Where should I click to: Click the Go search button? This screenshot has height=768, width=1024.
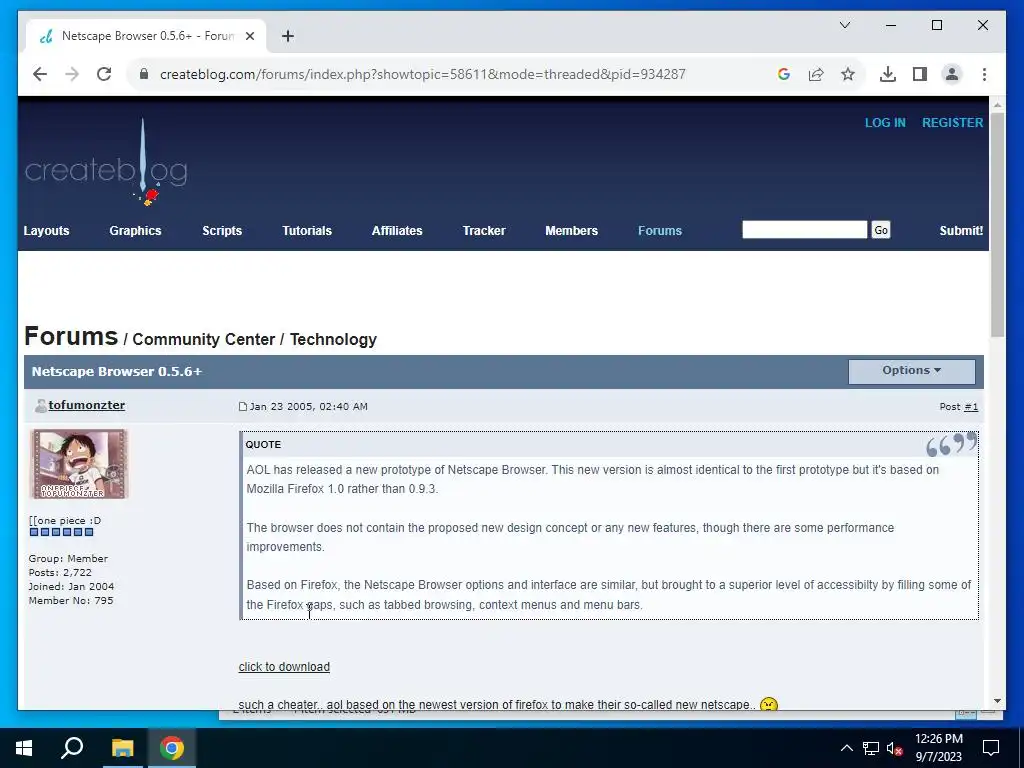point(881,230)
